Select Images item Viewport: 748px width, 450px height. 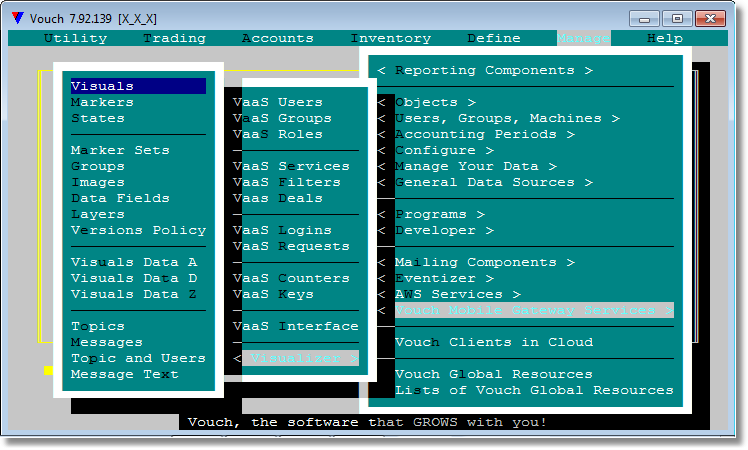98,182
